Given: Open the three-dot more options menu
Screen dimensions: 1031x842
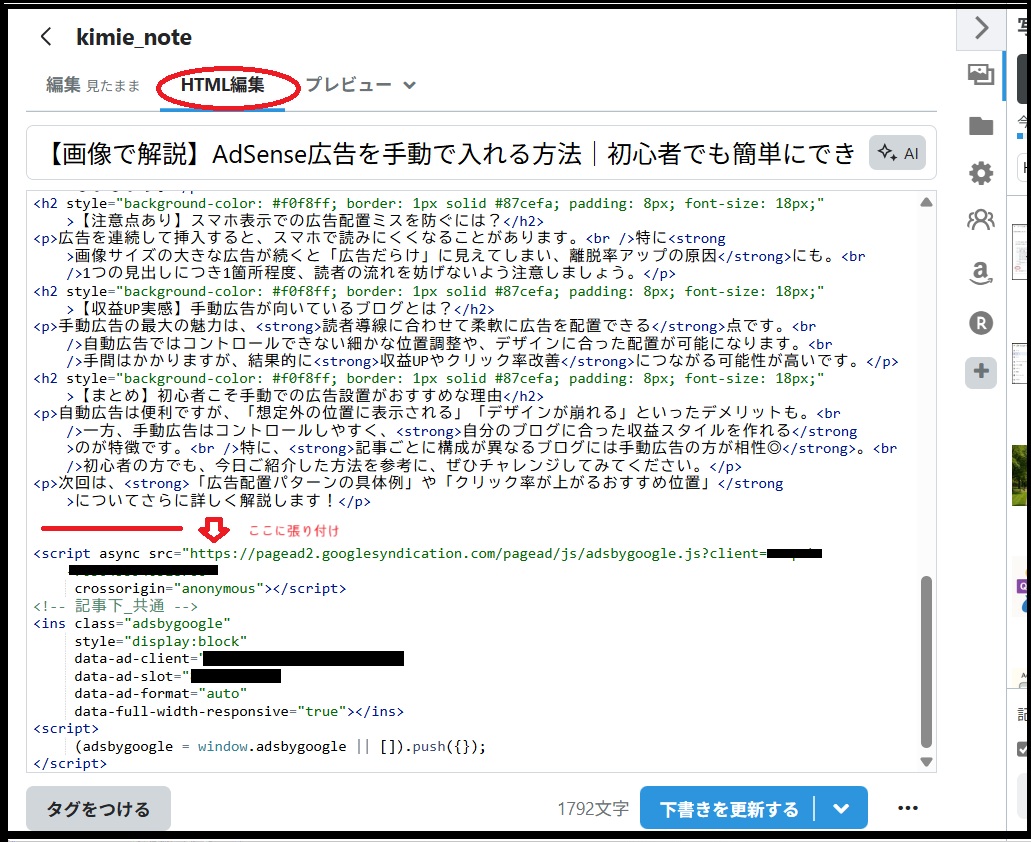Looking at the screenshot, I should point(907,808).
